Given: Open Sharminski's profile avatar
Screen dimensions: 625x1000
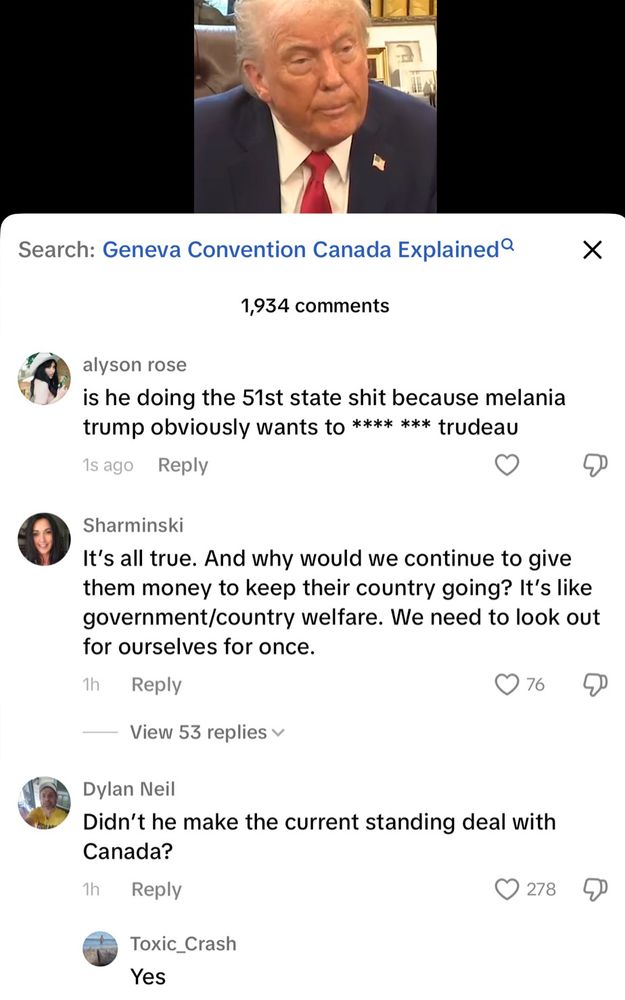Looking at the screenshot, I should click(x=44, y=539).
